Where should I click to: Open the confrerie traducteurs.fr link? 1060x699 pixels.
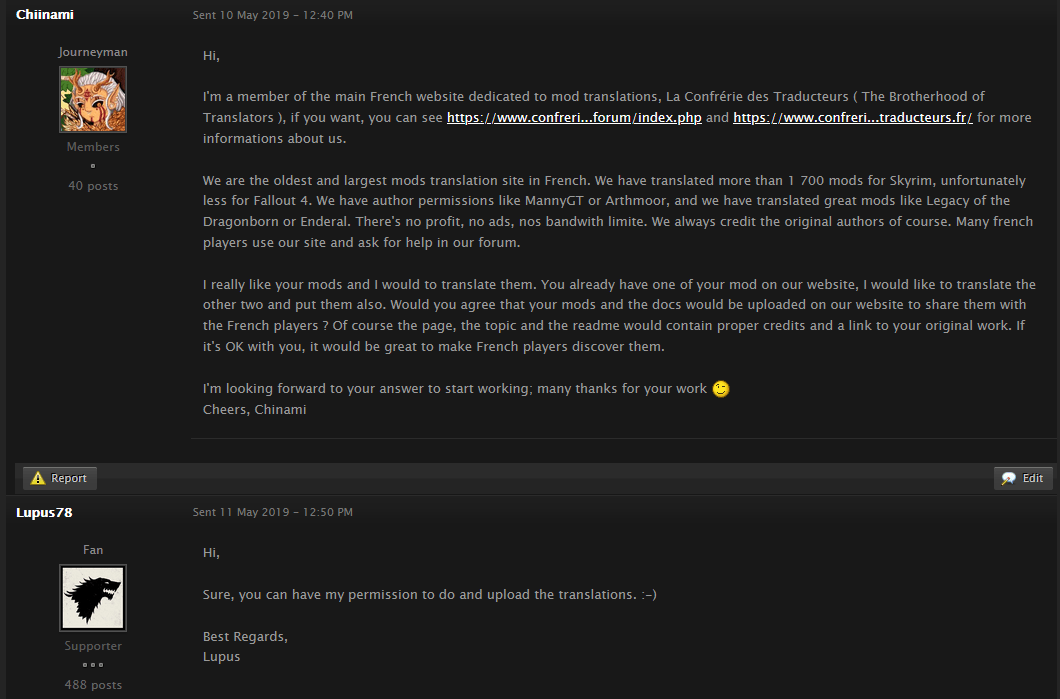[852, 118]
